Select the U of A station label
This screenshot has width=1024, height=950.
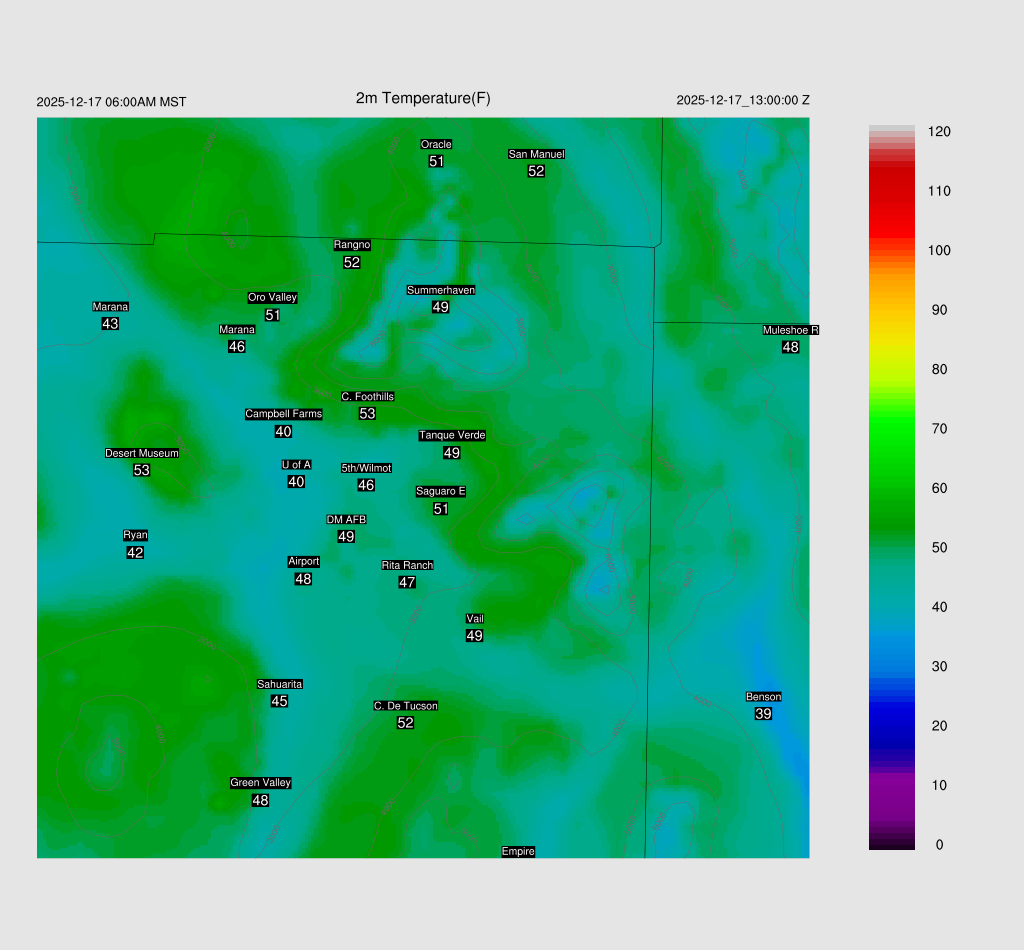296,464
